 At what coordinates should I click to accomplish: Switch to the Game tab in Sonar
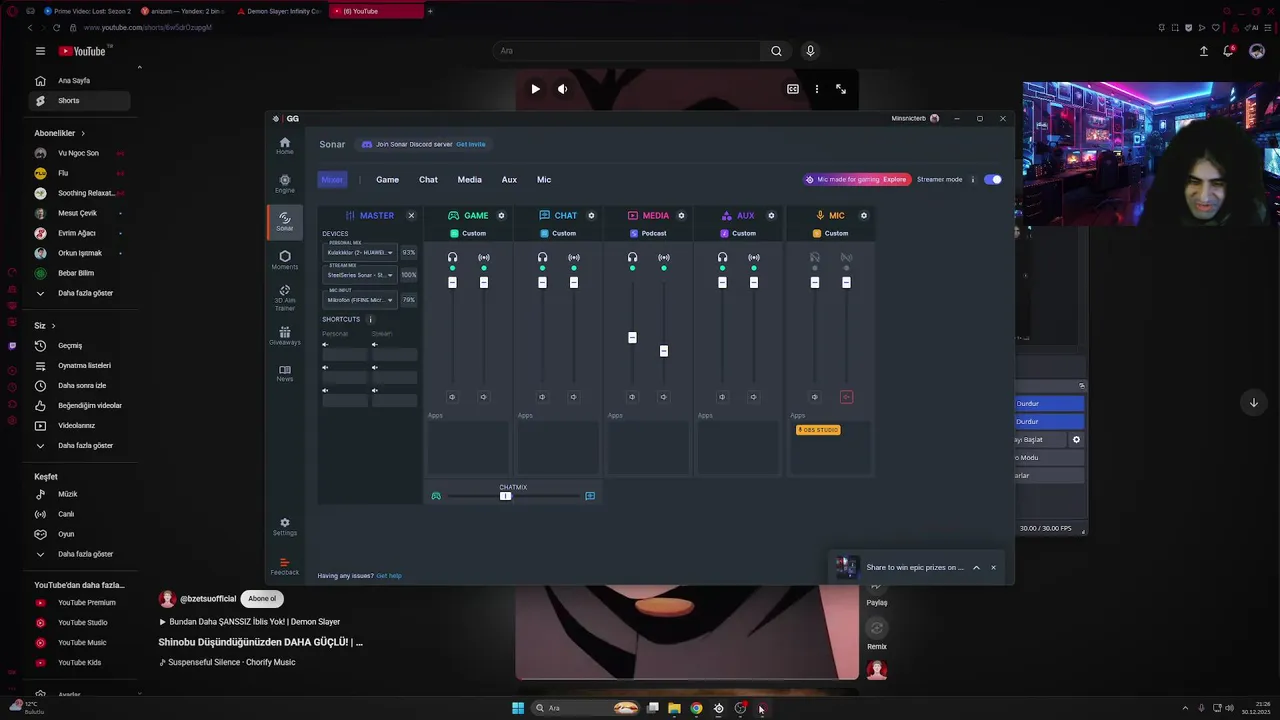[x=387, y=180]
